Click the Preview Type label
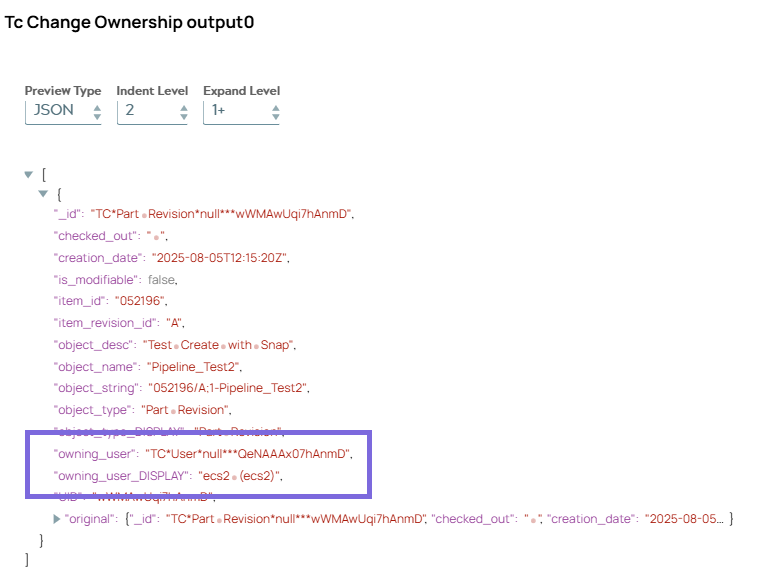780x575 pixels. tap(63, 91)
